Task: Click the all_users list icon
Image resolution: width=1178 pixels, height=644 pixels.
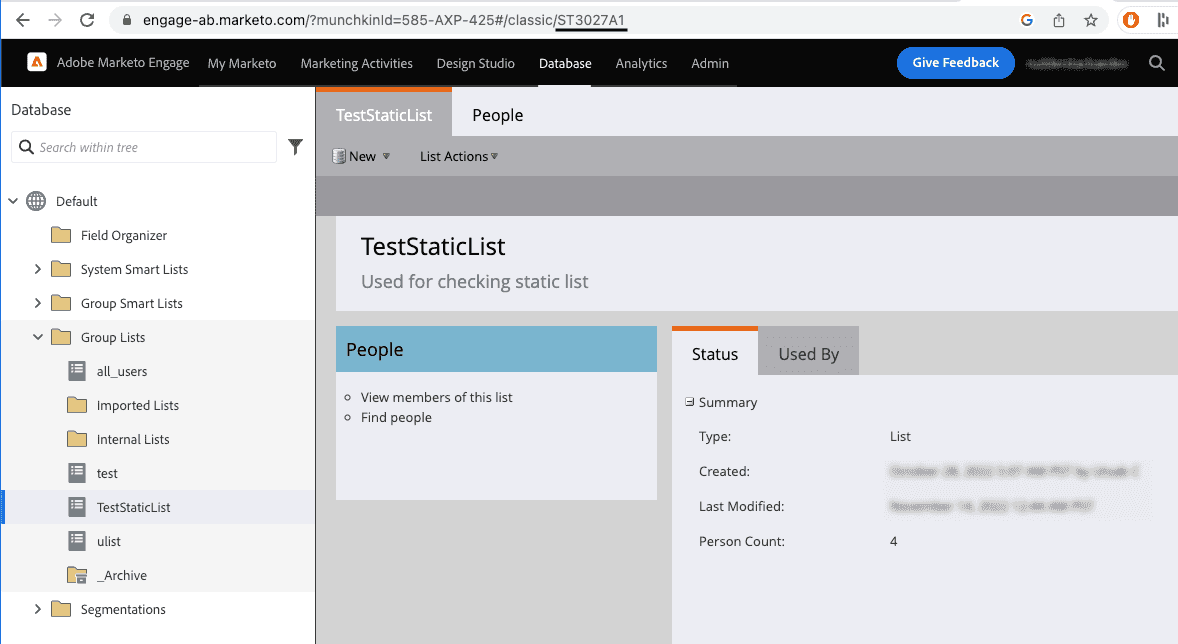Action: (x=77, y=370)
